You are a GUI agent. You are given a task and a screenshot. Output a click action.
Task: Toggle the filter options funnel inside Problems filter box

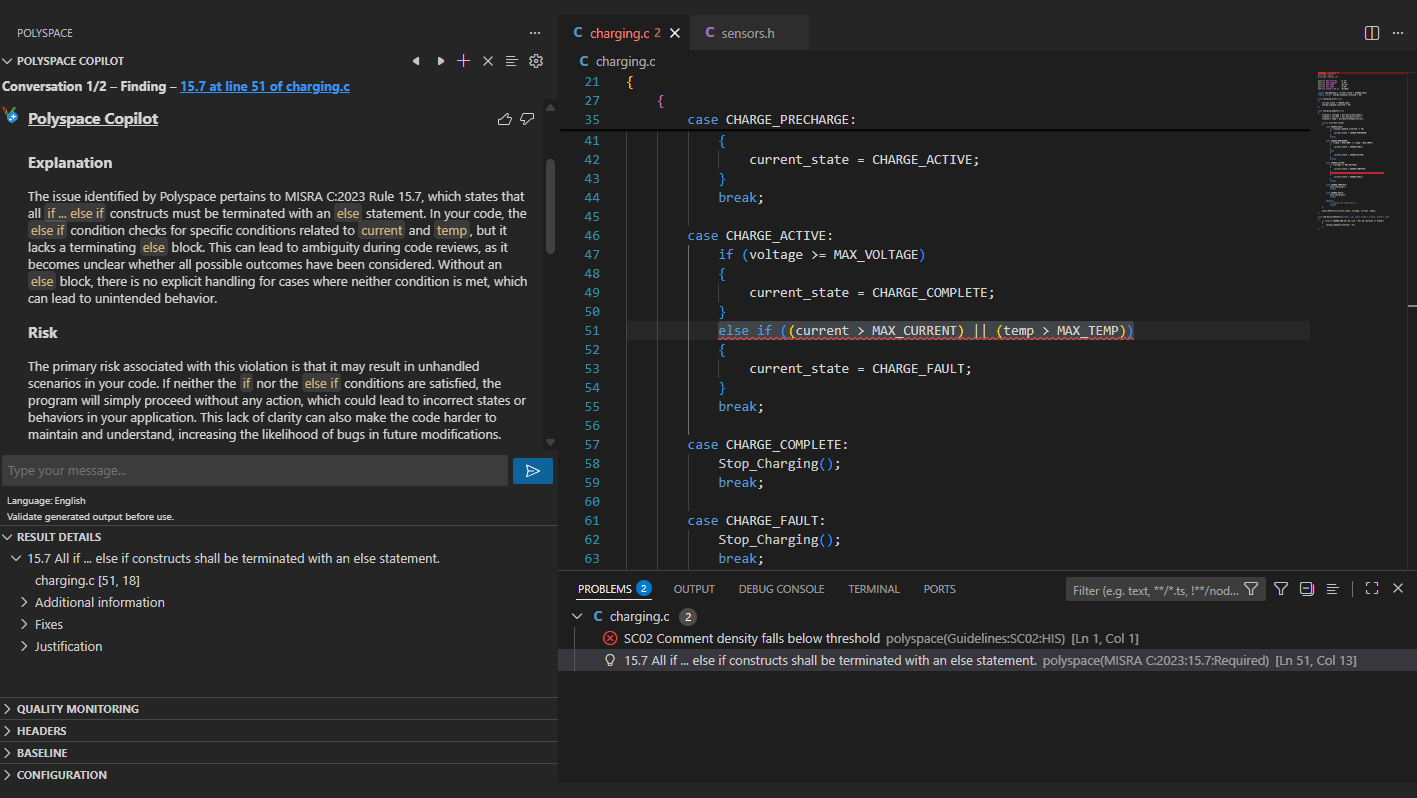click(x=1251, y=589)
